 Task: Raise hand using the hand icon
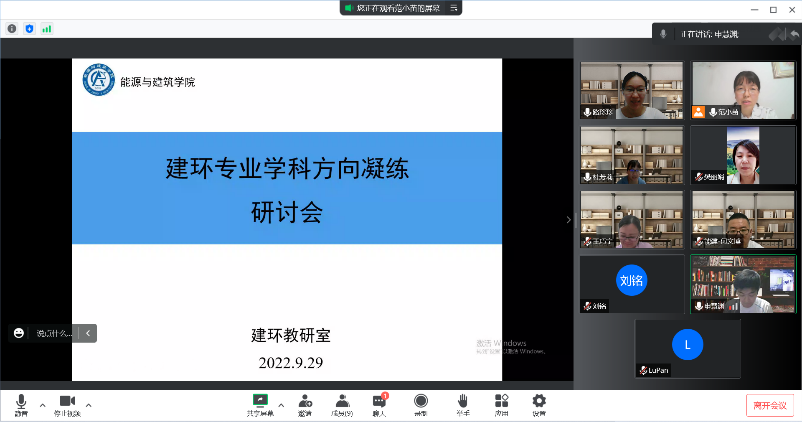point(463,402)
